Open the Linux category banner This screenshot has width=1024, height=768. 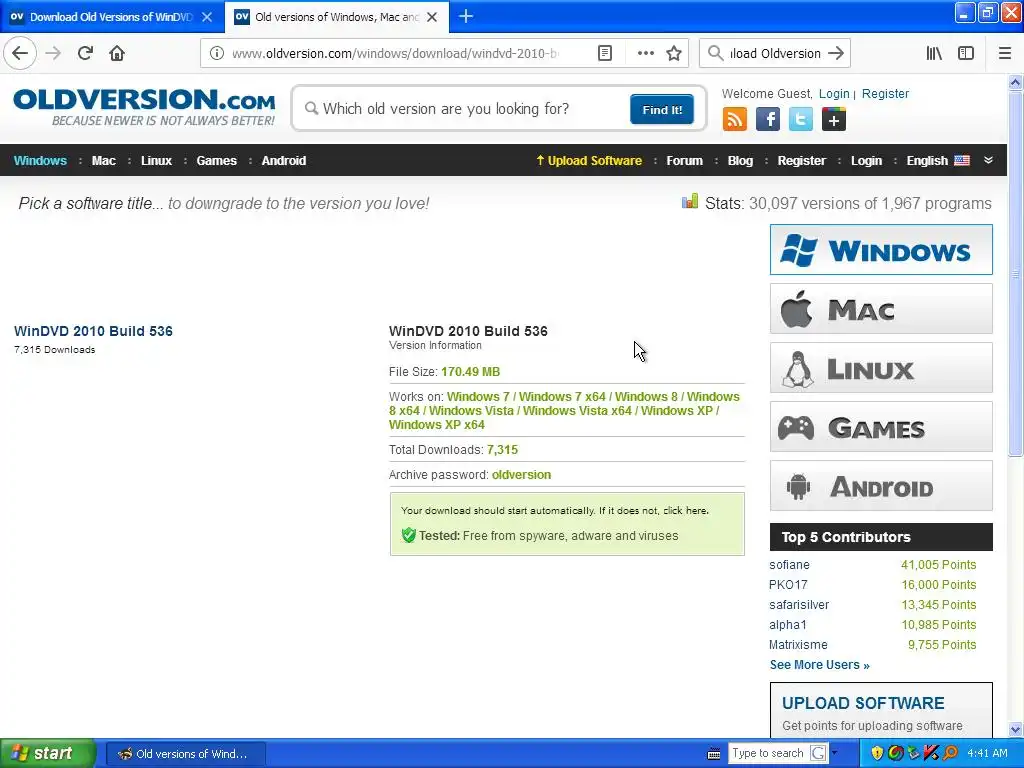pos(881,368)
